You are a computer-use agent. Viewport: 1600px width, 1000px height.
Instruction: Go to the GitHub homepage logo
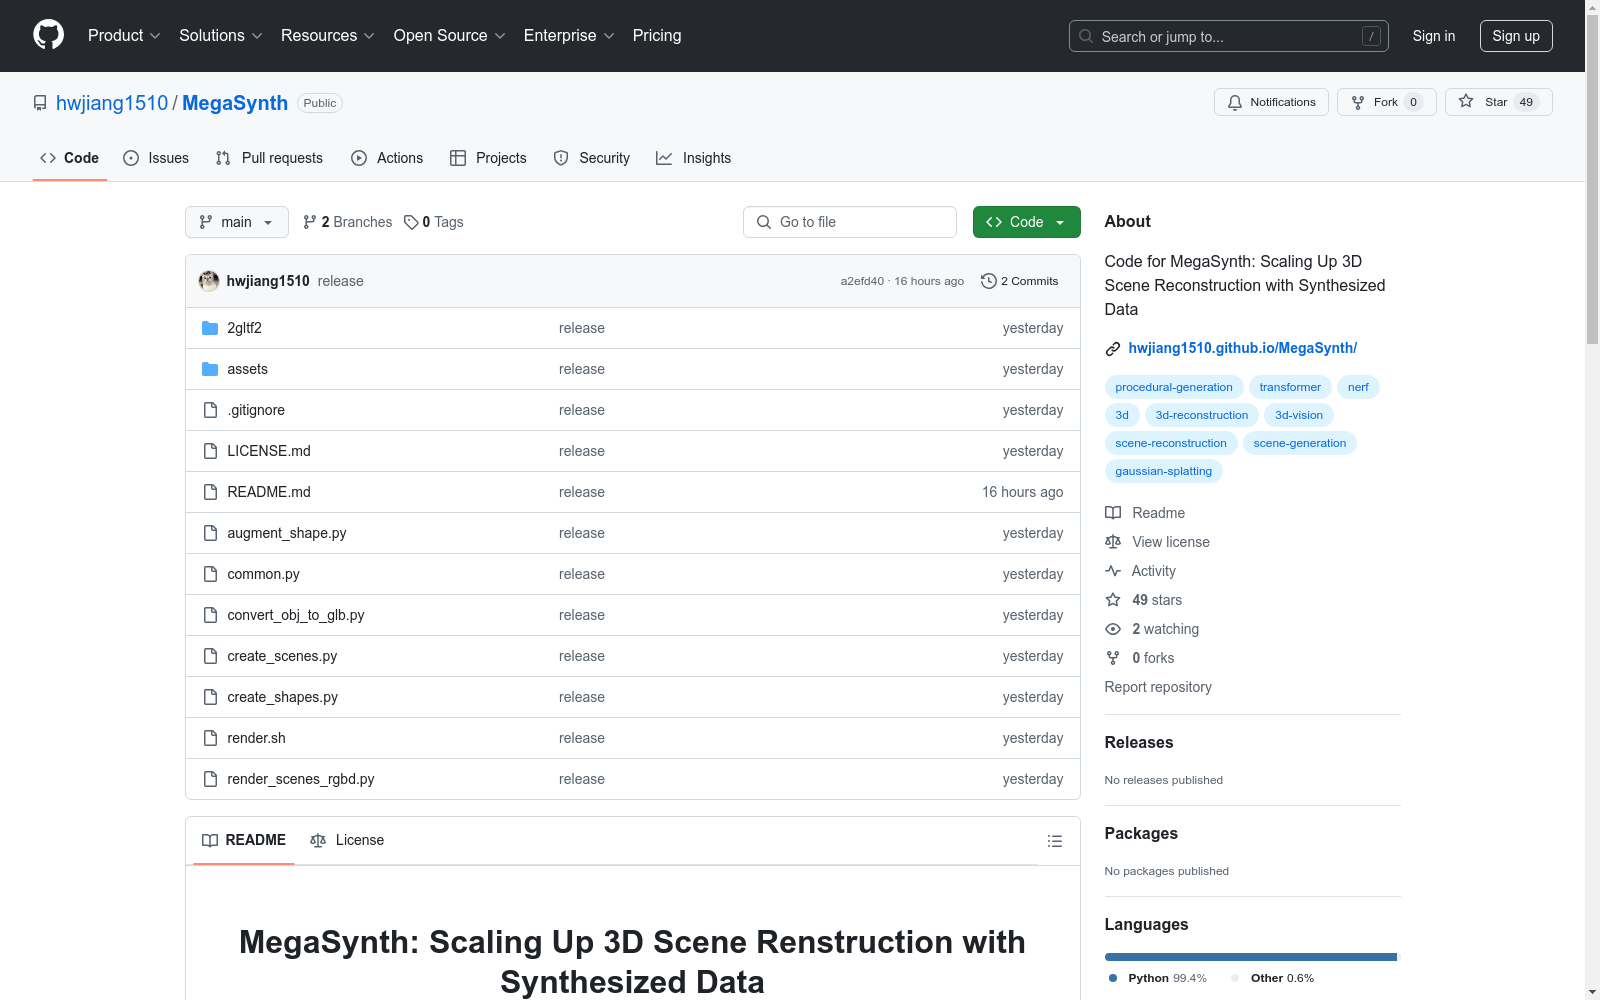point(48,35)
